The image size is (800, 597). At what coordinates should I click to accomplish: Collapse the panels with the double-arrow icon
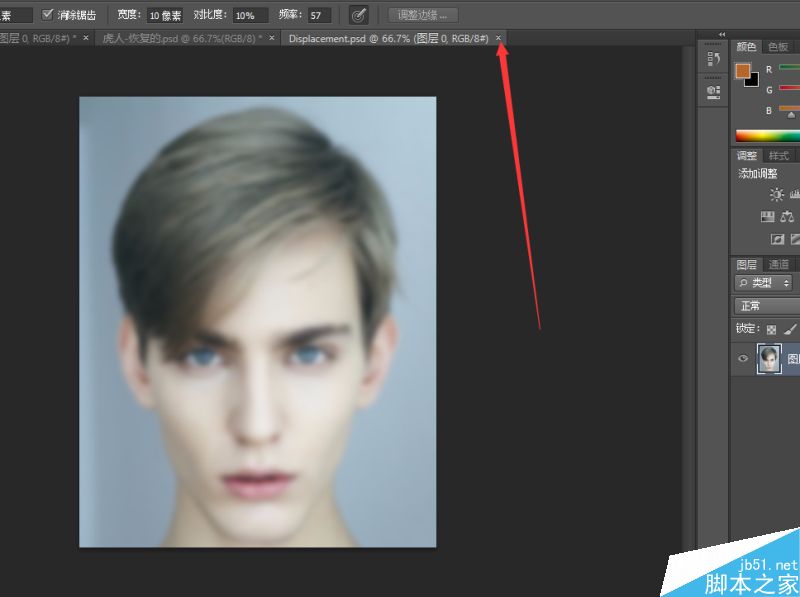click(722, 34)
